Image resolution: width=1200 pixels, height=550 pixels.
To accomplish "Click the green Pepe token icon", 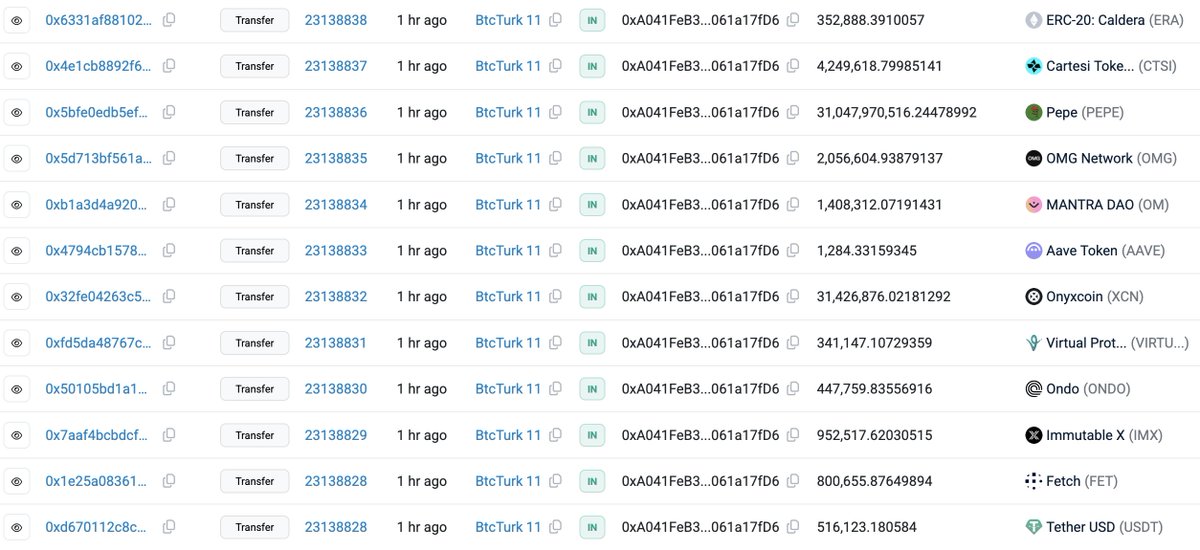I will point(1034,112).
